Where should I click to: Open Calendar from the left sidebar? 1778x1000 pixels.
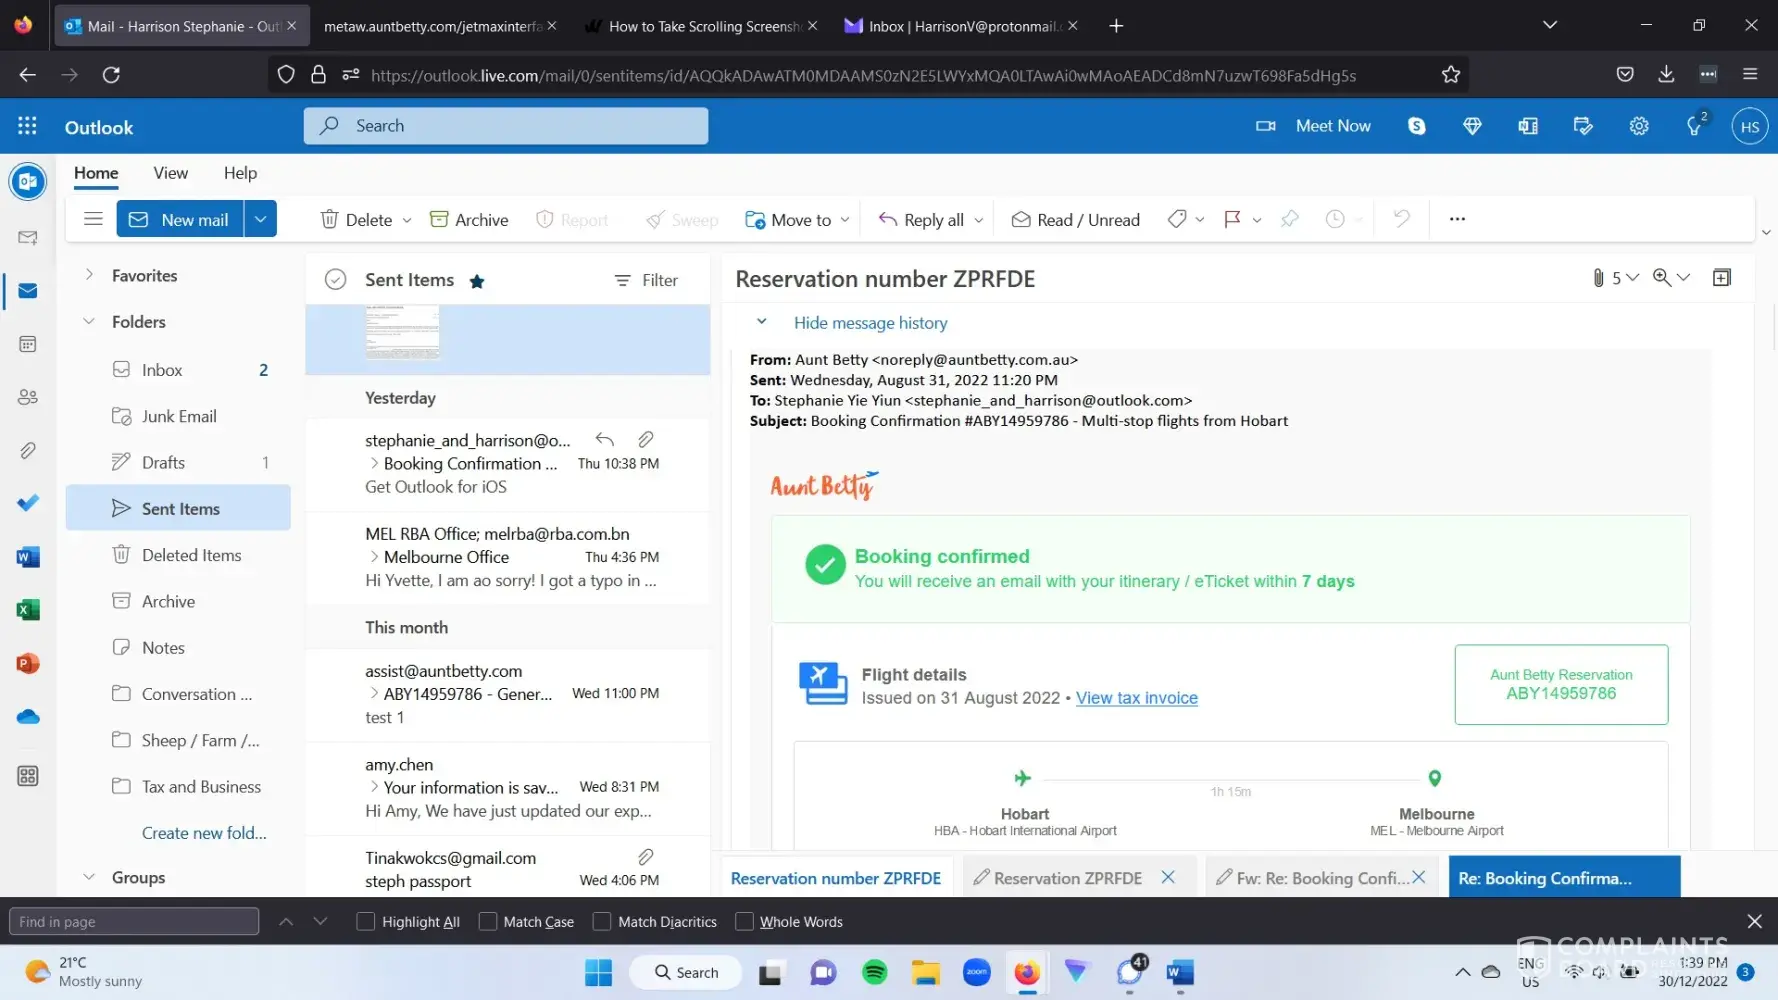pos(28,344)
